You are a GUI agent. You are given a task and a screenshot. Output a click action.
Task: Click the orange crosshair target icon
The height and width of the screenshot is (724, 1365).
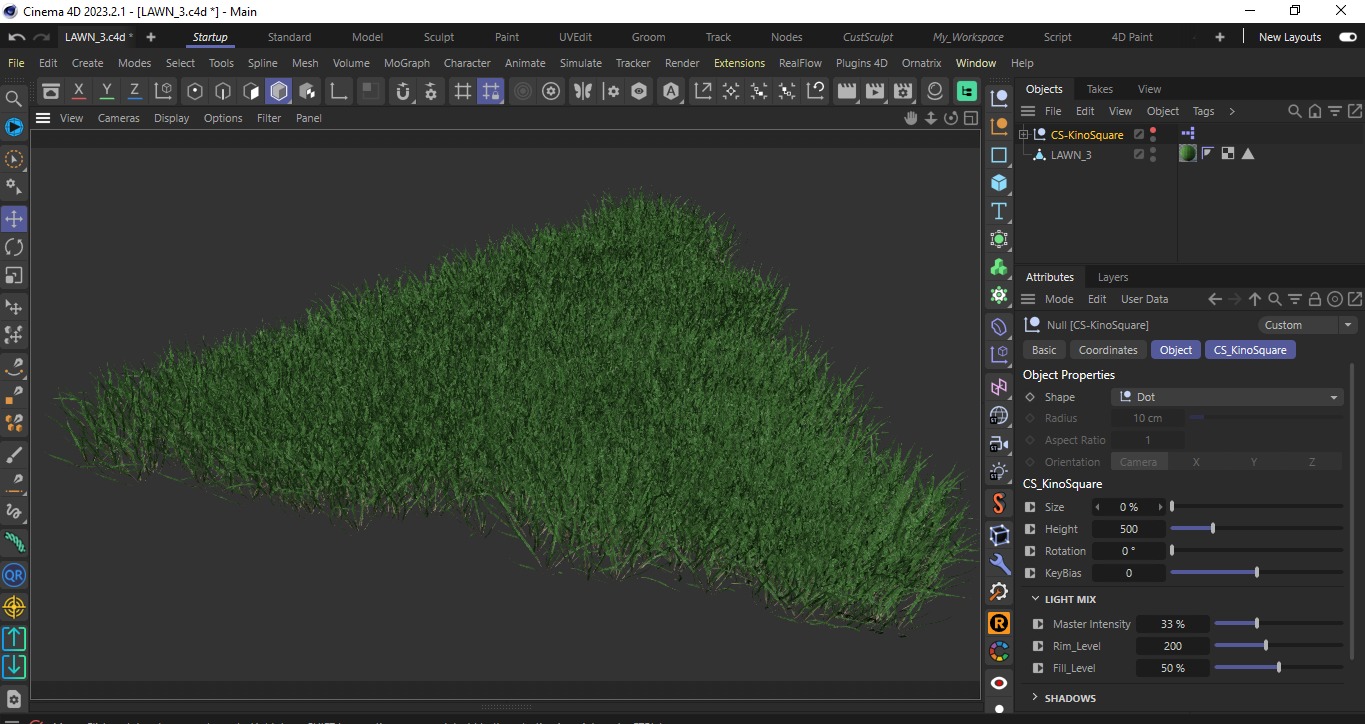[14, 607]
